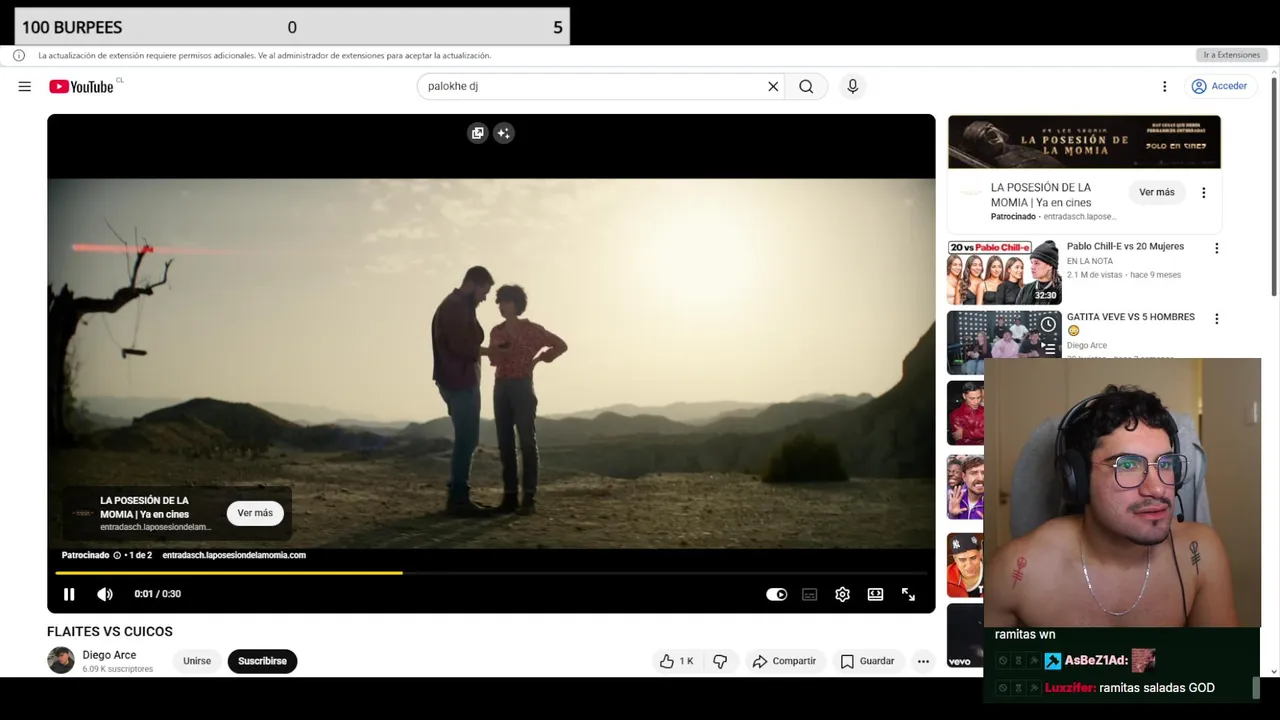The width and height of the screenshot is (1280, 720).
Task: Open the ad info icon beside Patrocinado
Action: 117,555
